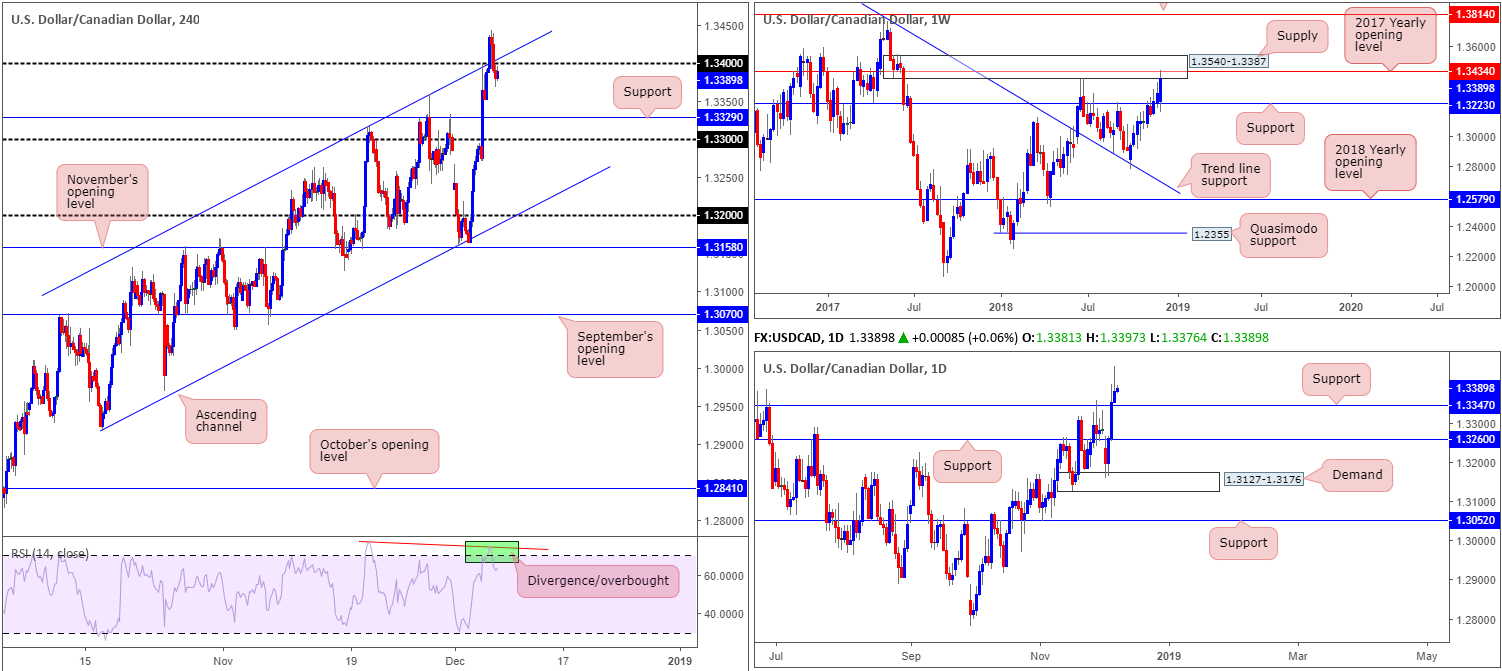Click the green highlighted box on the RSI panel
This screenshot has height=671, width=1502.
tap(492, 552)
